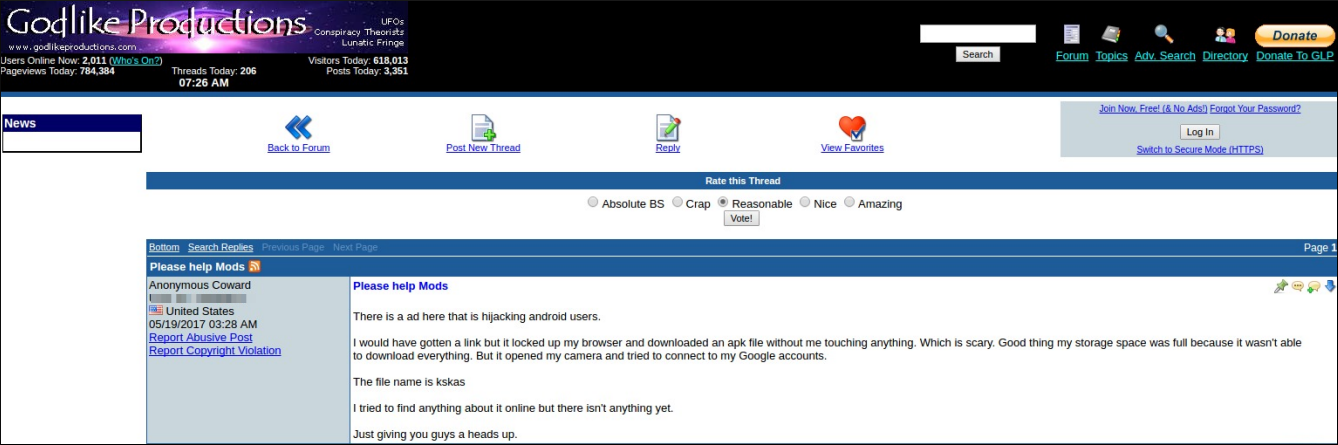Select the Reasonable rating option
The height and width of the screenshot is (445, 1338).
tap(723, 202)
